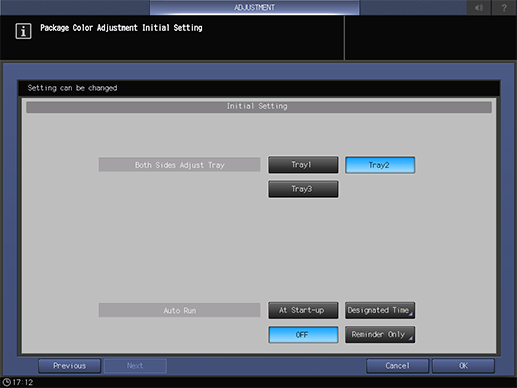Click the clock icon in status bar

tap(7, 382)
